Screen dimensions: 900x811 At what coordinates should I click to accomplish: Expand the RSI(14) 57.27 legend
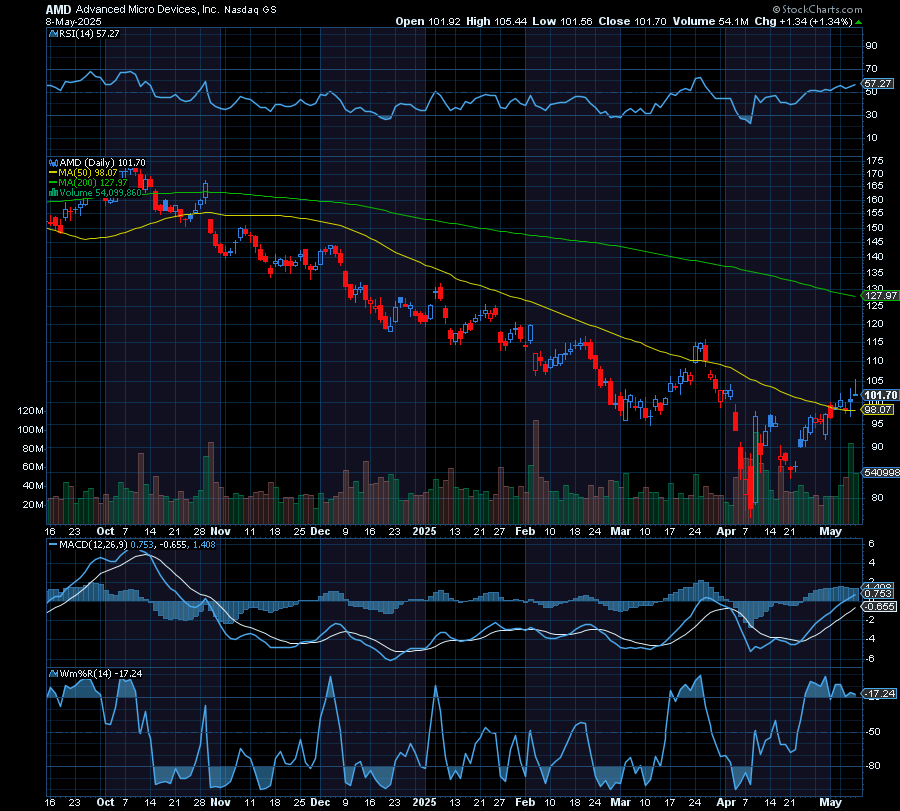pos(90,33)
